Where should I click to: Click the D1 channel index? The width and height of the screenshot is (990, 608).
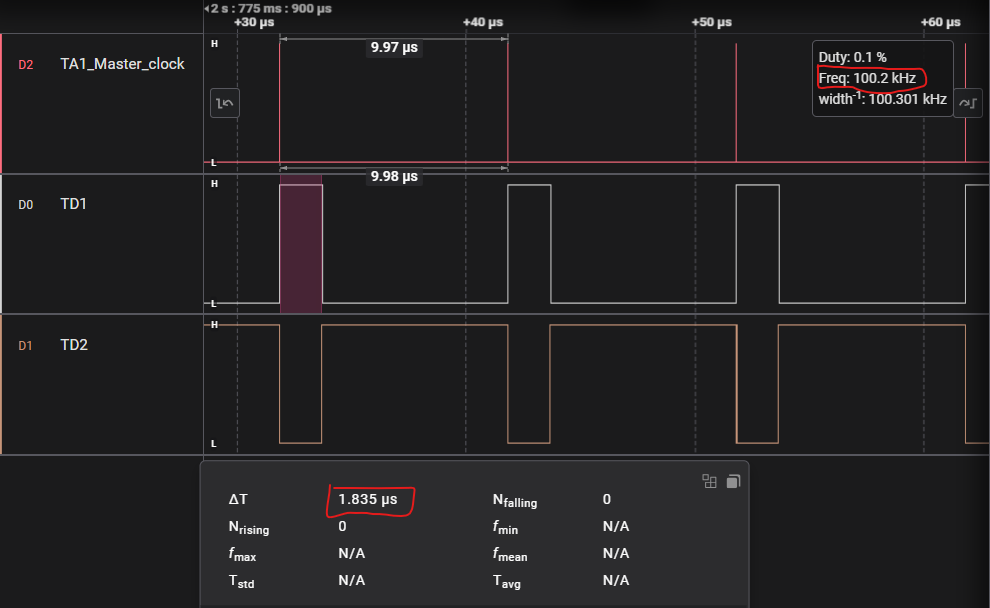click(25, 346)
